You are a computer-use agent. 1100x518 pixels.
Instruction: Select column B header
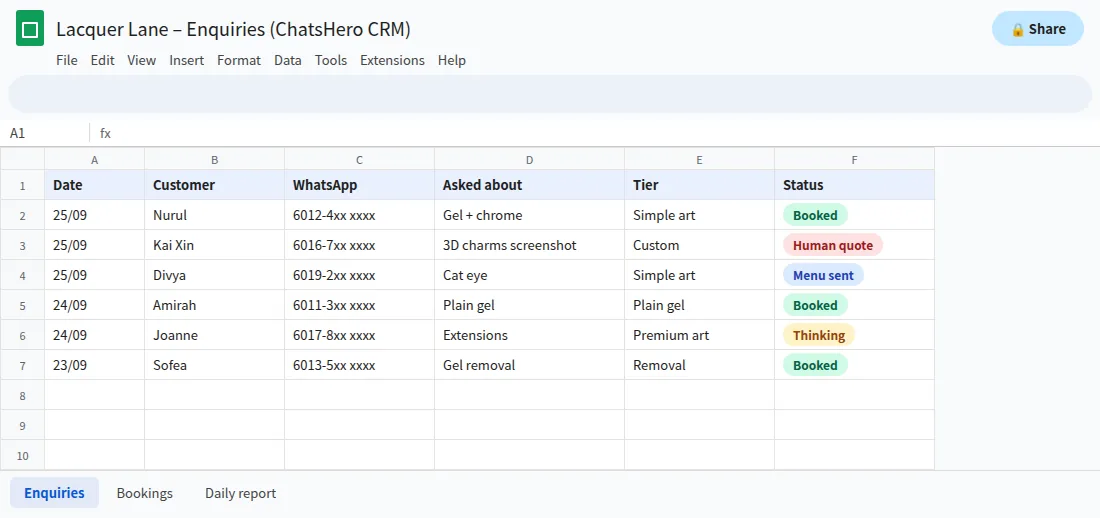pyautogui.click(x=215, y=159)
